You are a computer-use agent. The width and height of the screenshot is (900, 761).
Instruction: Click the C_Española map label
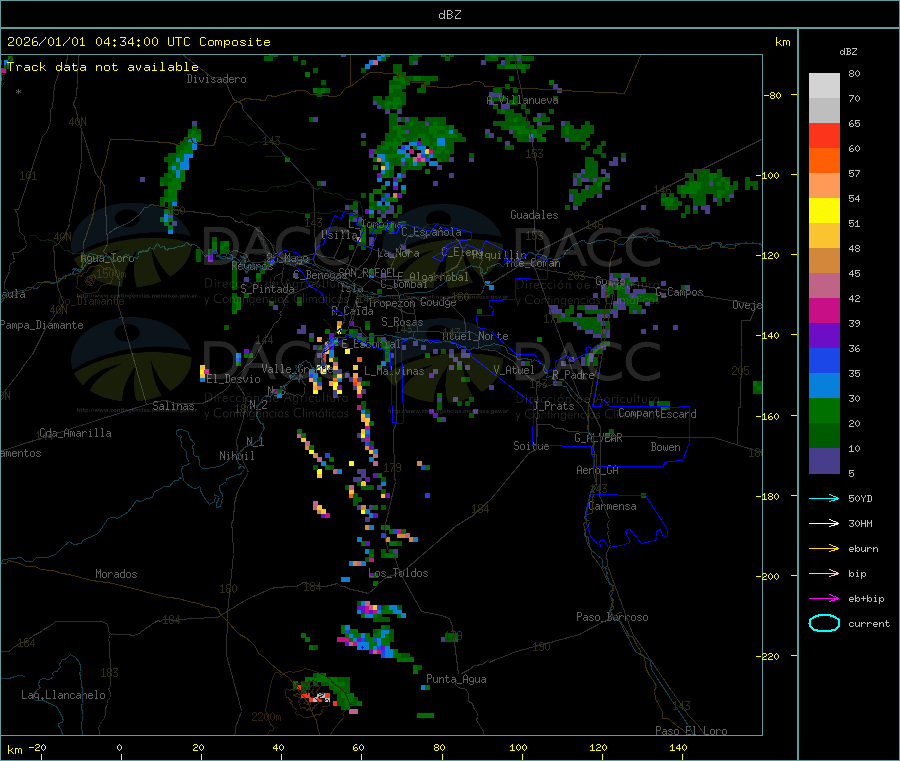point(431,232)
